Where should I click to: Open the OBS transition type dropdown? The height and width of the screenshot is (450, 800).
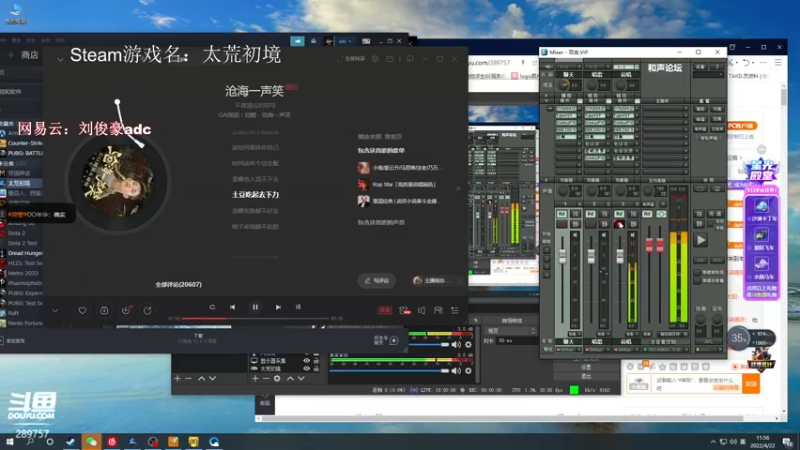(510, 331)
